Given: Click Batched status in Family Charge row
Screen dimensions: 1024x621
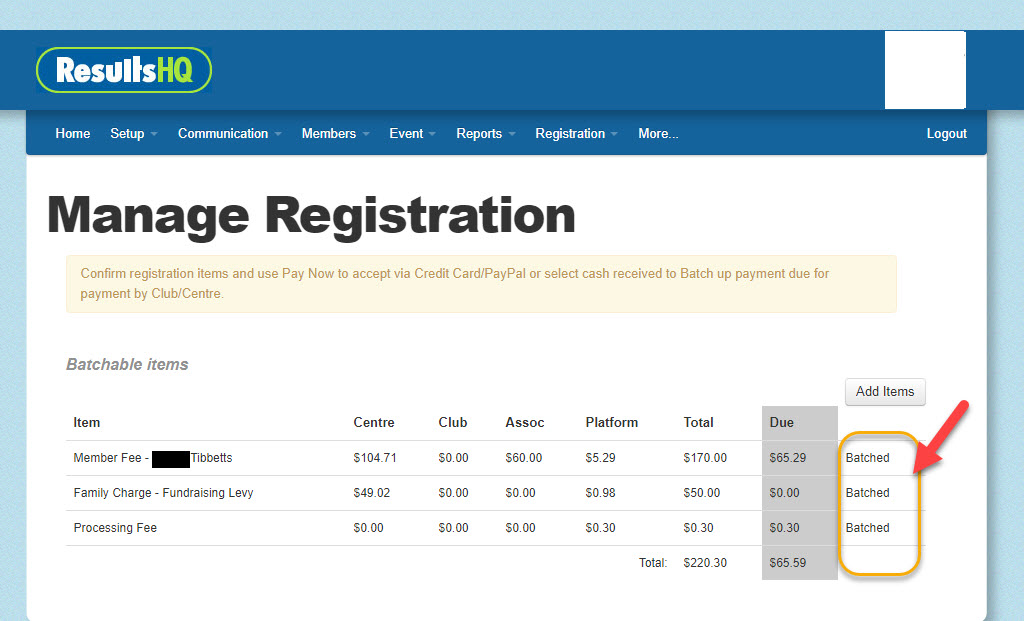Looking at the screenshot, I should tap(867, 492).
